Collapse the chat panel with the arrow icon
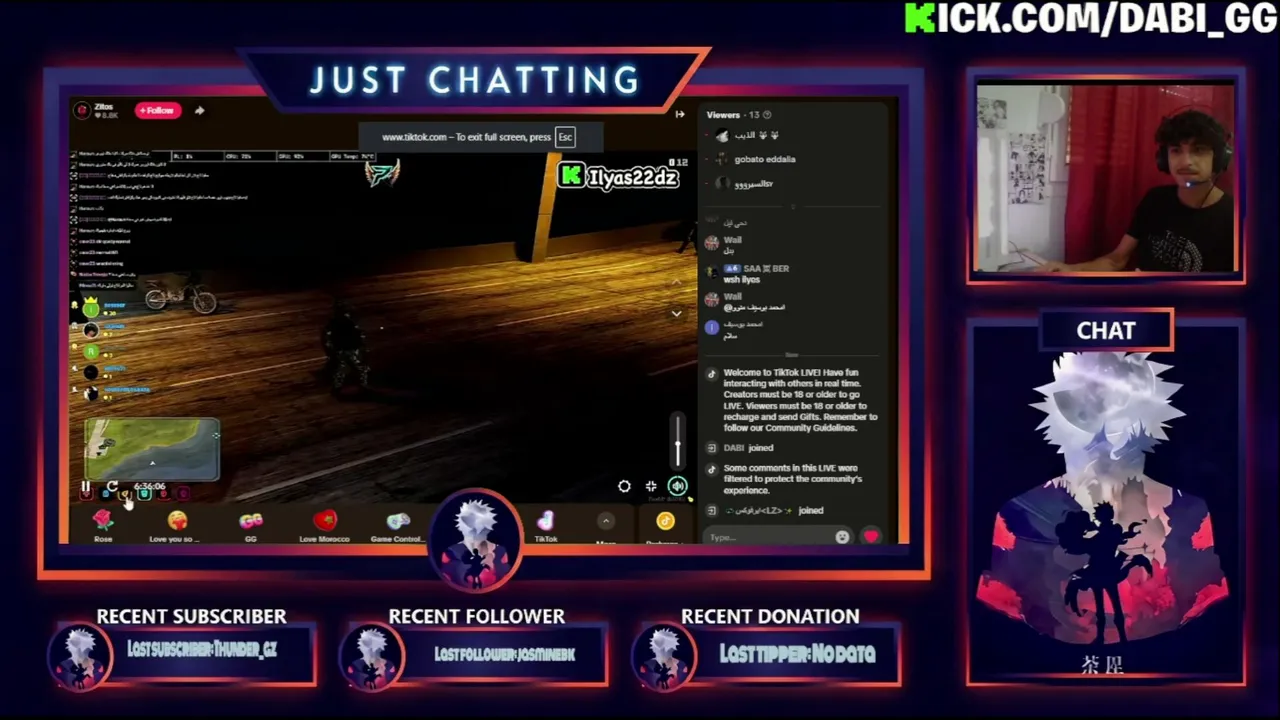This screenshot has height=720, width=1280. [x=680, y=115]
